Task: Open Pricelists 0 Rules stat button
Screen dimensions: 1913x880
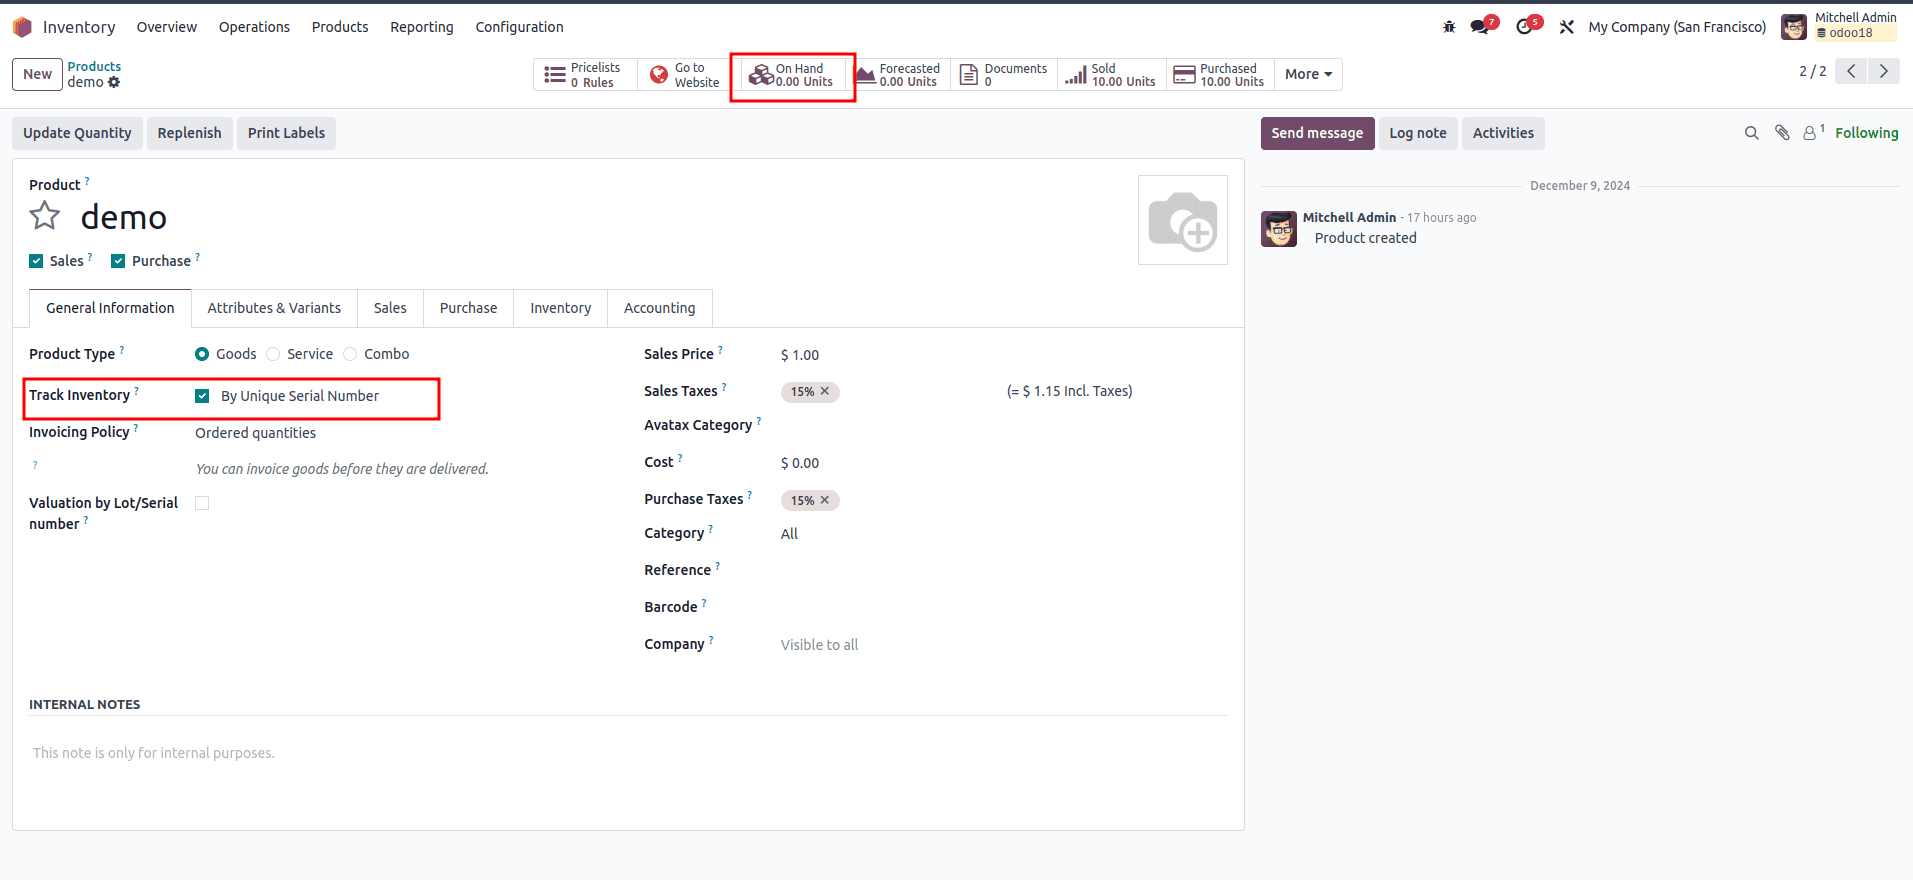Action: click(585, 75)
